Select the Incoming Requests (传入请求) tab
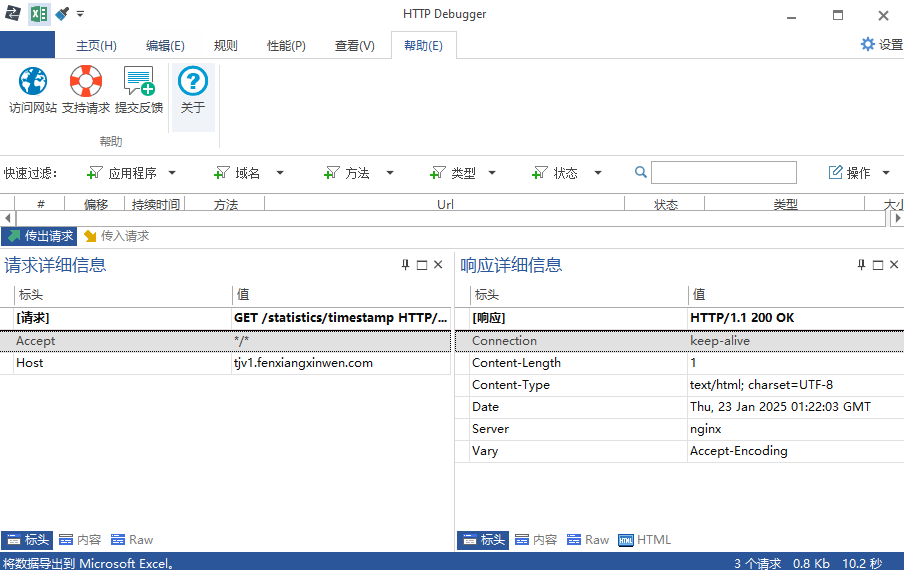Viewport: 904px width, 570px height. click(116, 236)
